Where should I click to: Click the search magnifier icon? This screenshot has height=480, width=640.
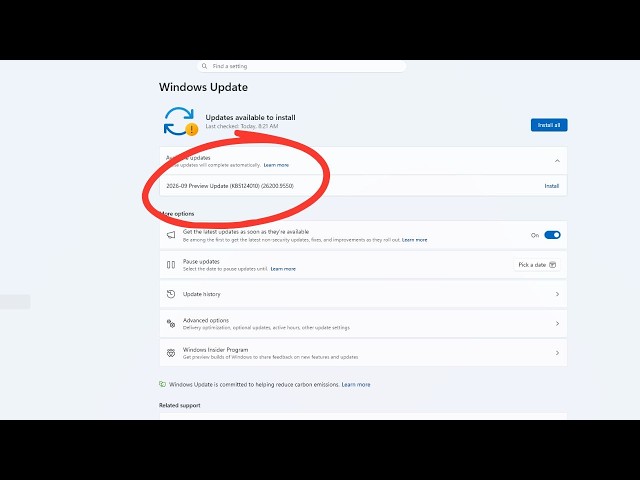204,66
